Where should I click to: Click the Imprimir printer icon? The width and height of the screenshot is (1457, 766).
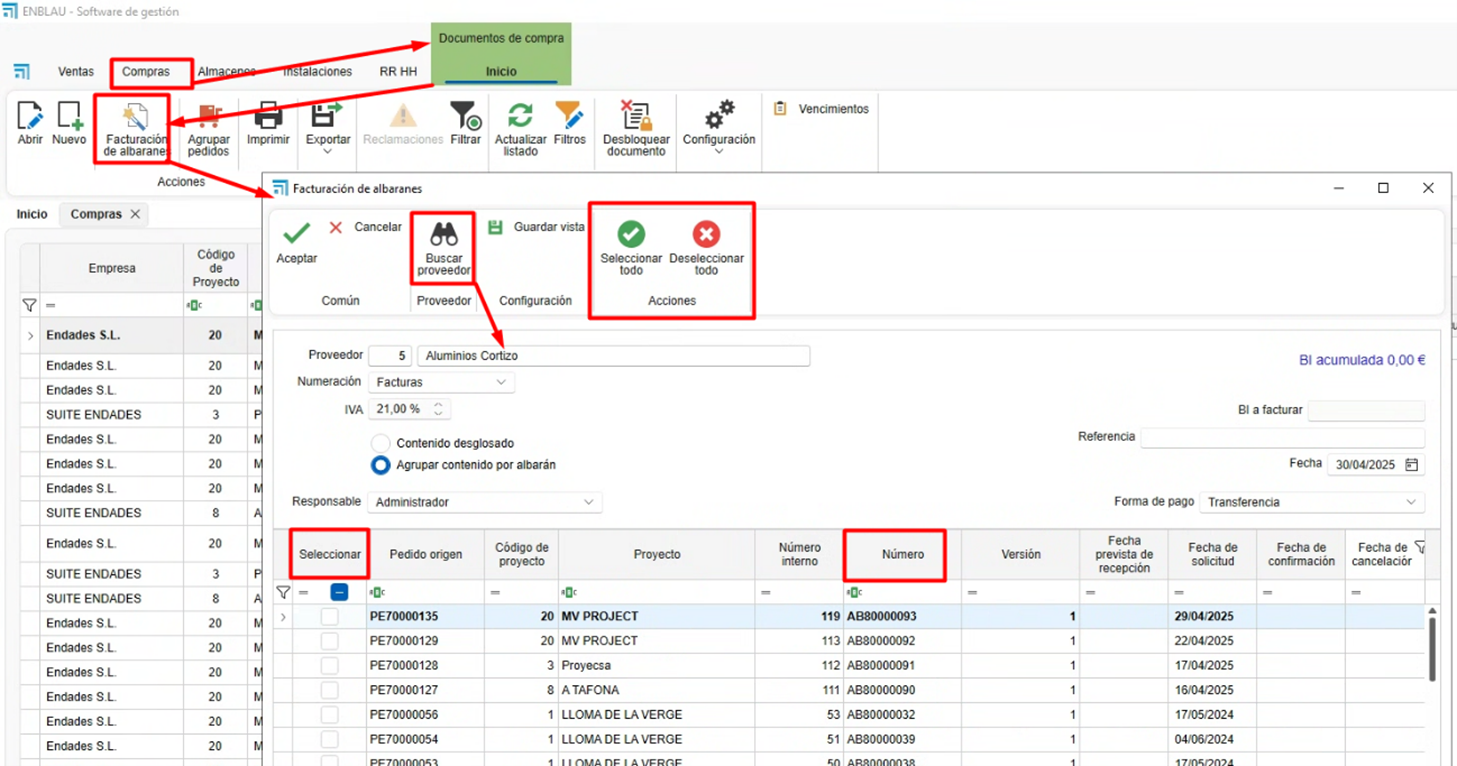[268, 115]
